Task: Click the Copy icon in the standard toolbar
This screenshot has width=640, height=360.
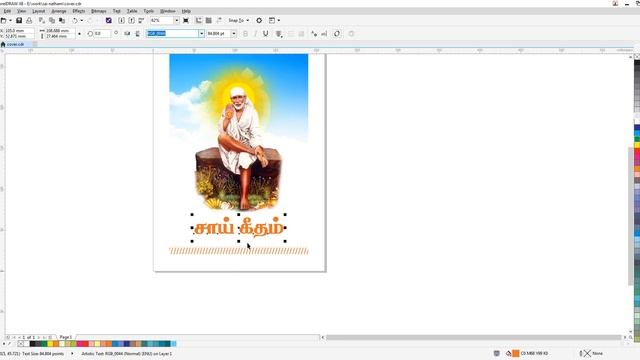Action: (52, 20)
